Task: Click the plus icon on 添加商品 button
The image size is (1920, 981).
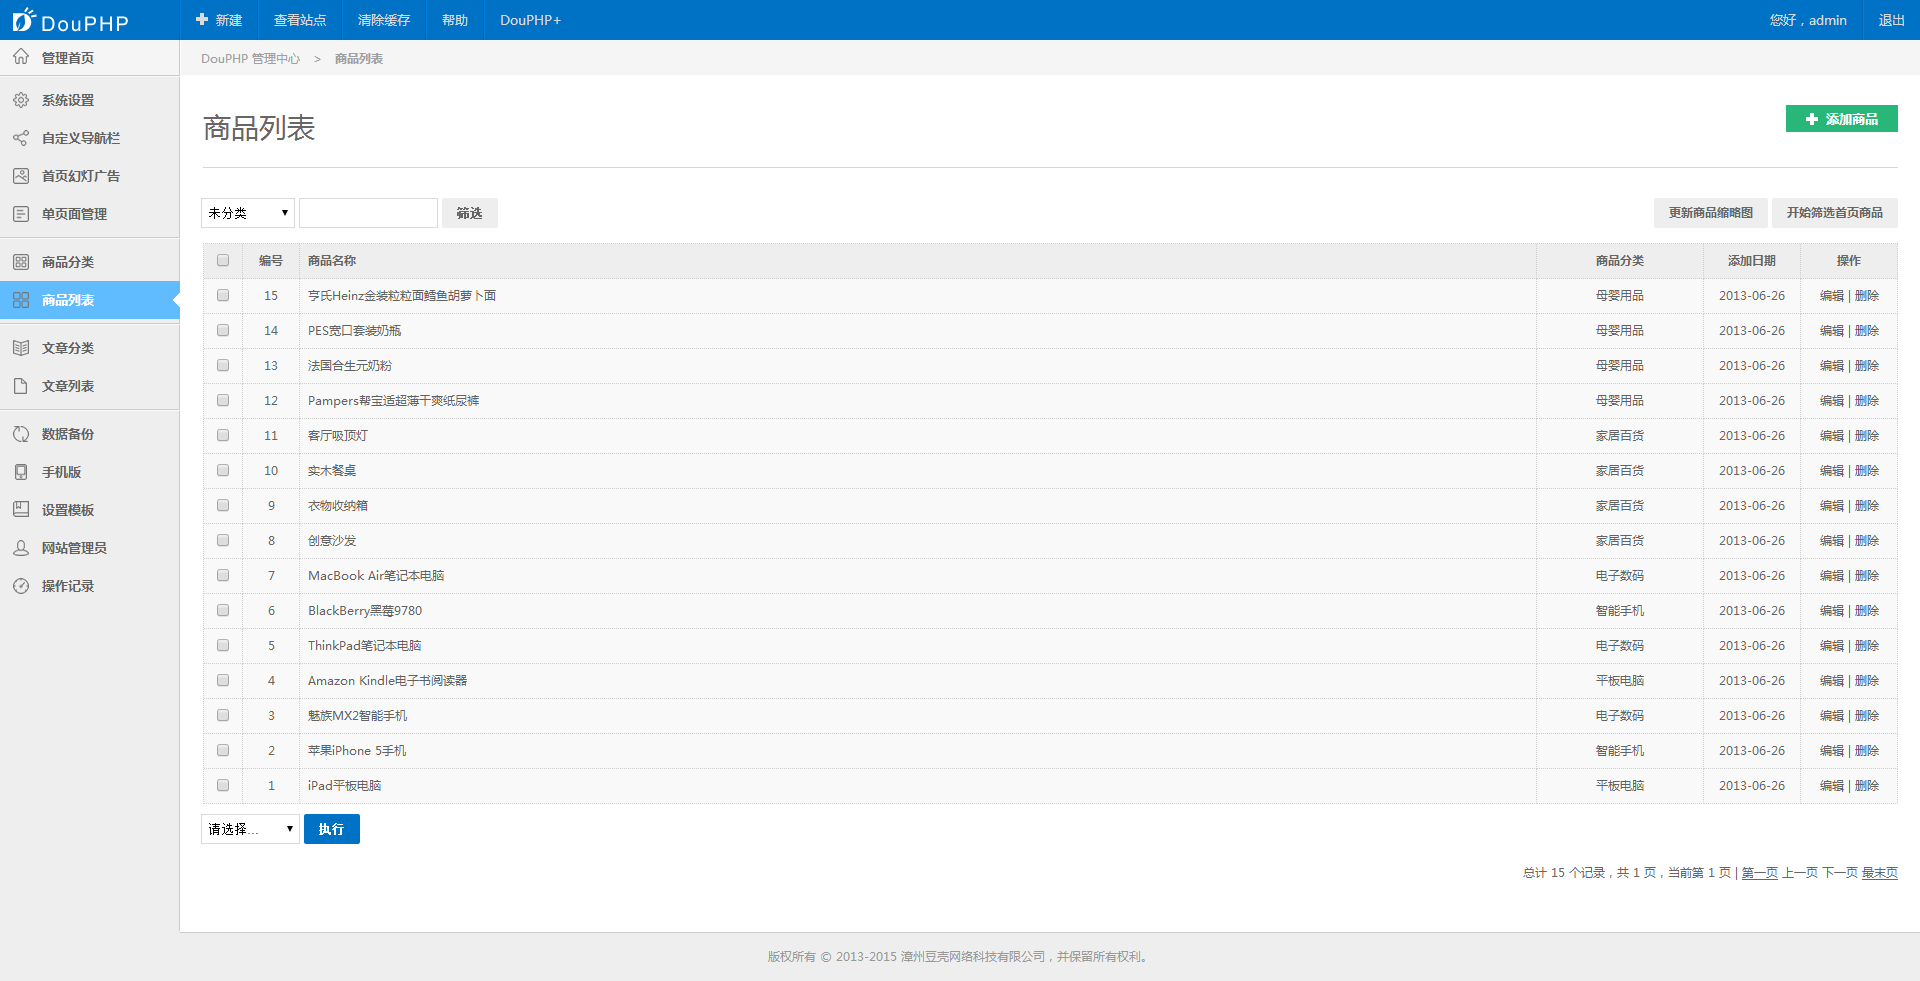Action: tap(1812, 119)
